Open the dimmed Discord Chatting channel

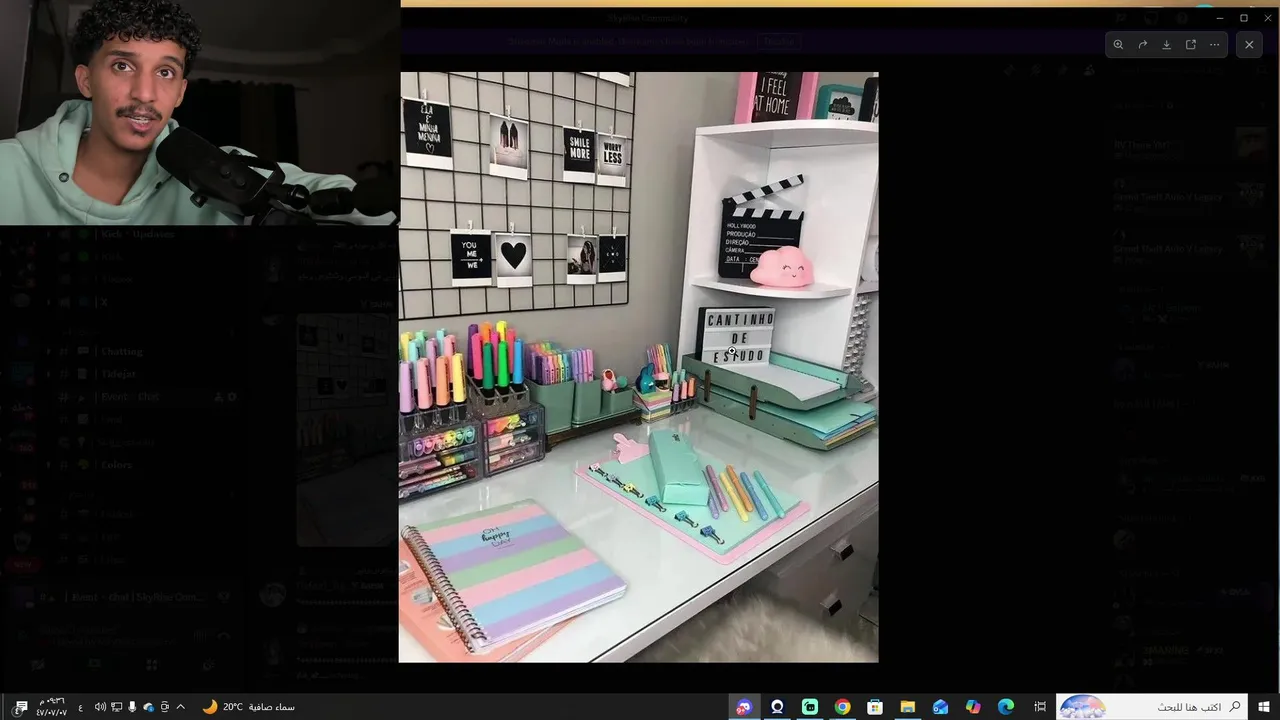coord(122,352)
